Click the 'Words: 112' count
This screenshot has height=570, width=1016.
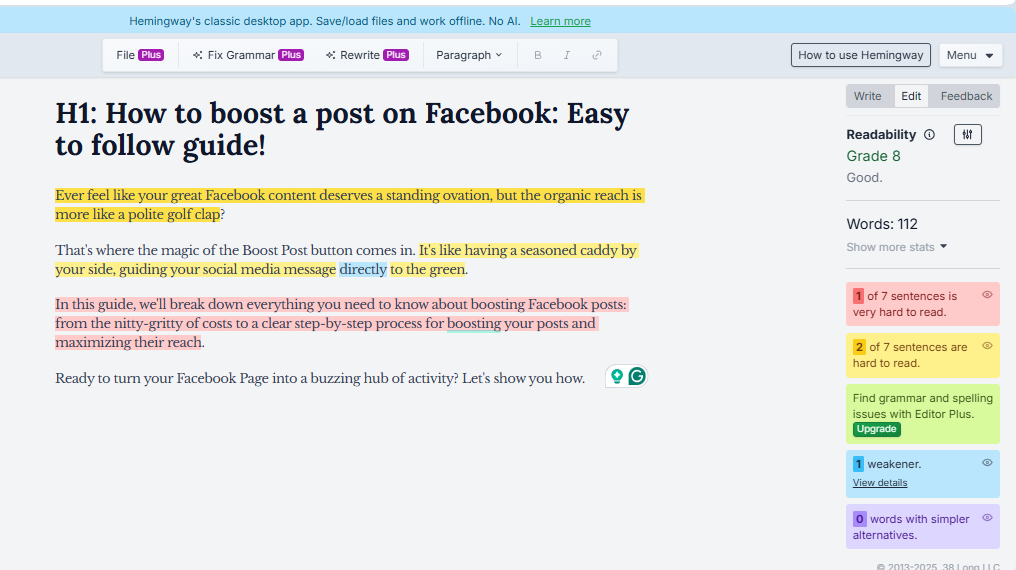click(881, 224)
